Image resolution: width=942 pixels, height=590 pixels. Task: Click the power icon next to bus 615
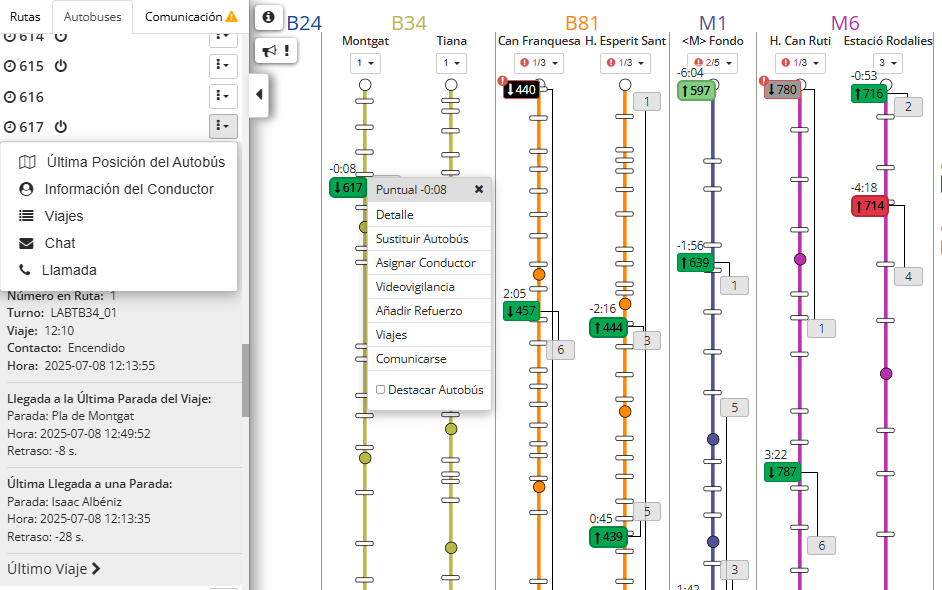tap(60, 66)
